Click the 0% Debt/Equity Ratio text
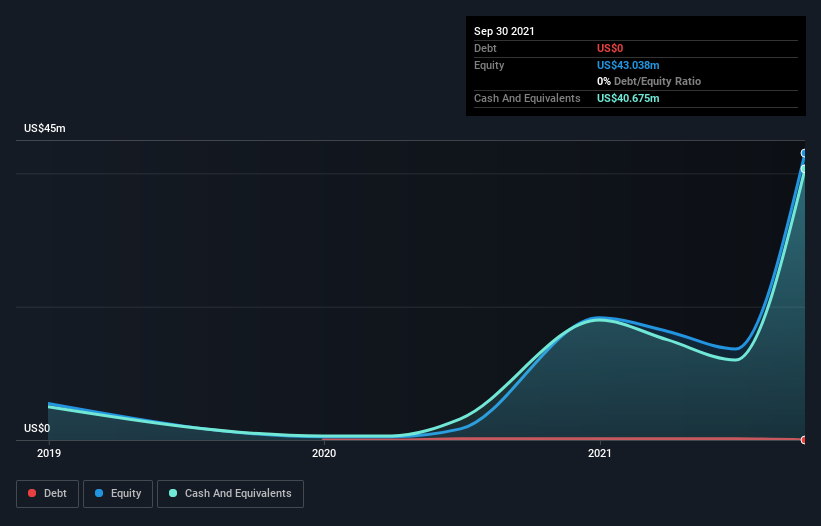Screen dimensions: 821x526 [x=649, y=81]
